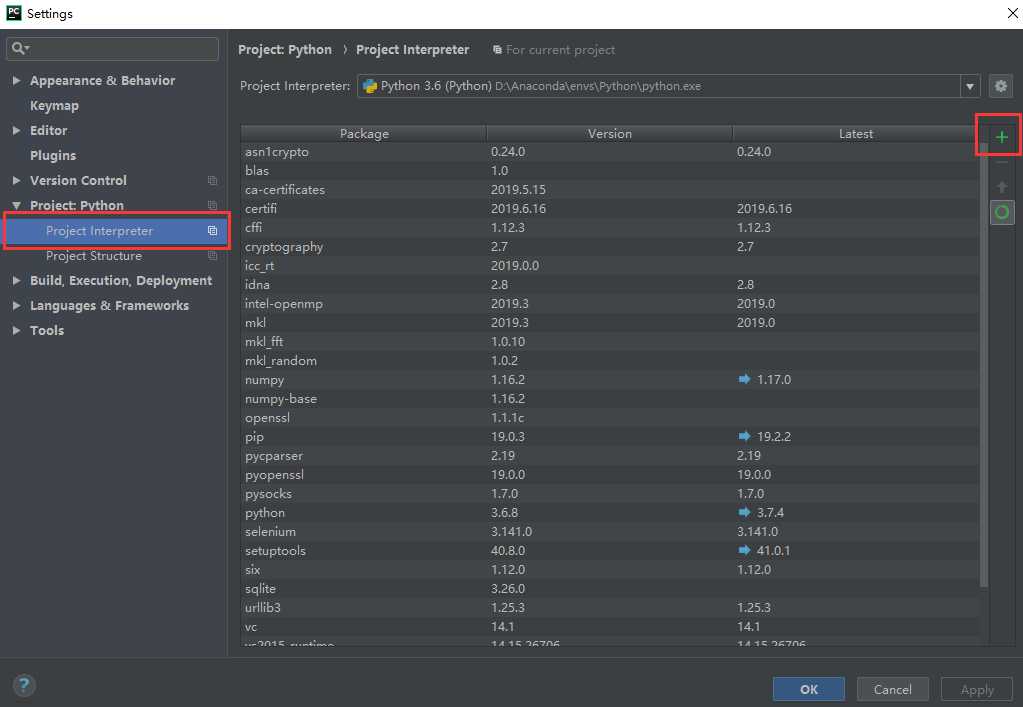
Task: Click the Project: Python breadcrumb
Action: (284, 50)
